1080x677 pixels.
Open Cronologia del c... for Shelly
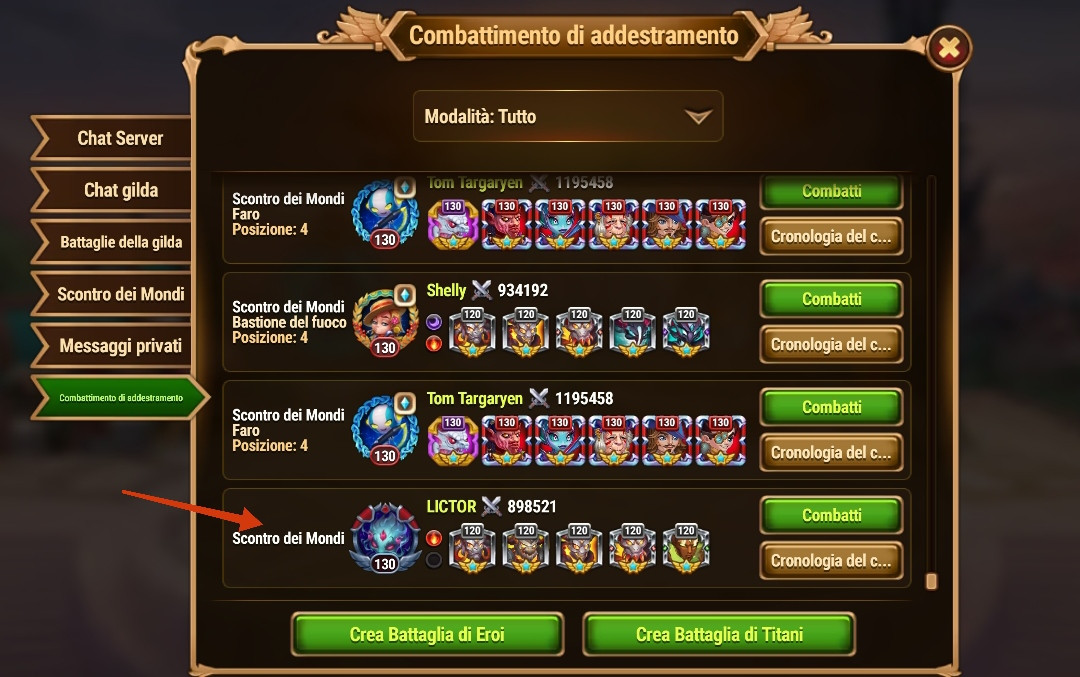click(831, 344)
